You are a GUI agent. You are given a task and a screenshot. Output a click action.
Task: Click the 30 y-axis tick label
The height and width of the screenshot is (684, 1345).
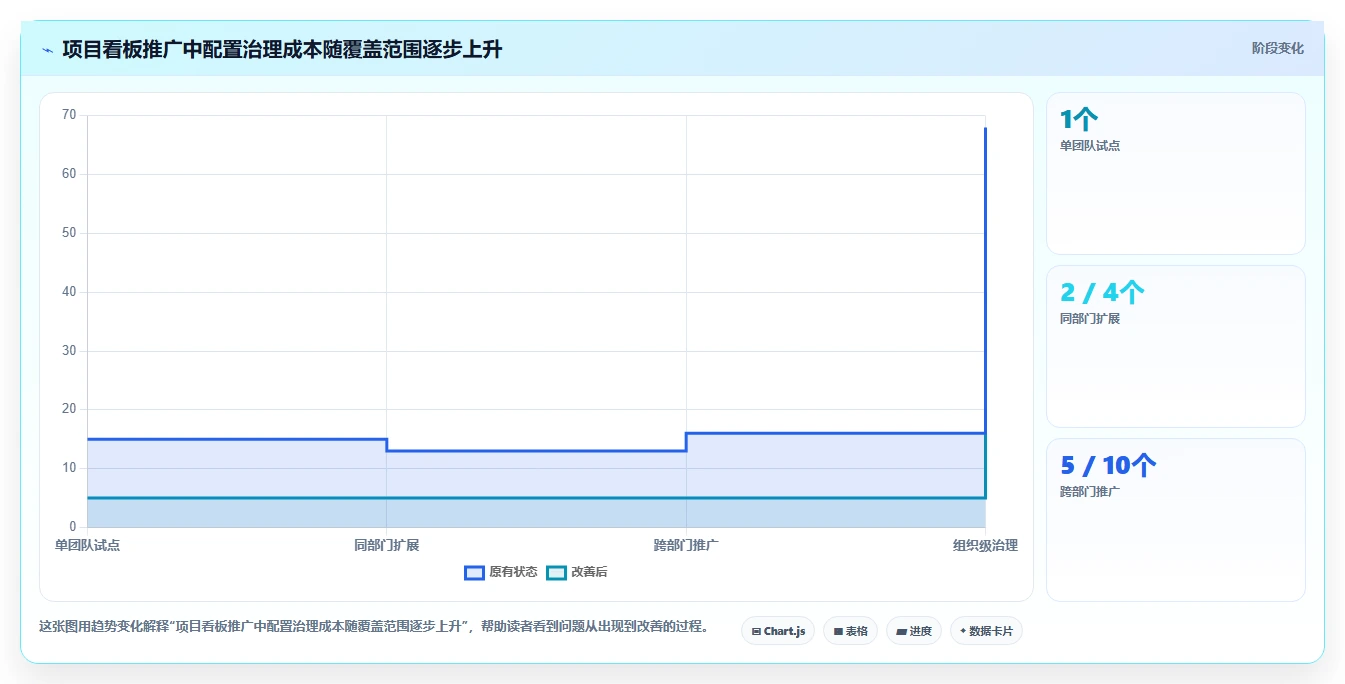pos(69,351)
